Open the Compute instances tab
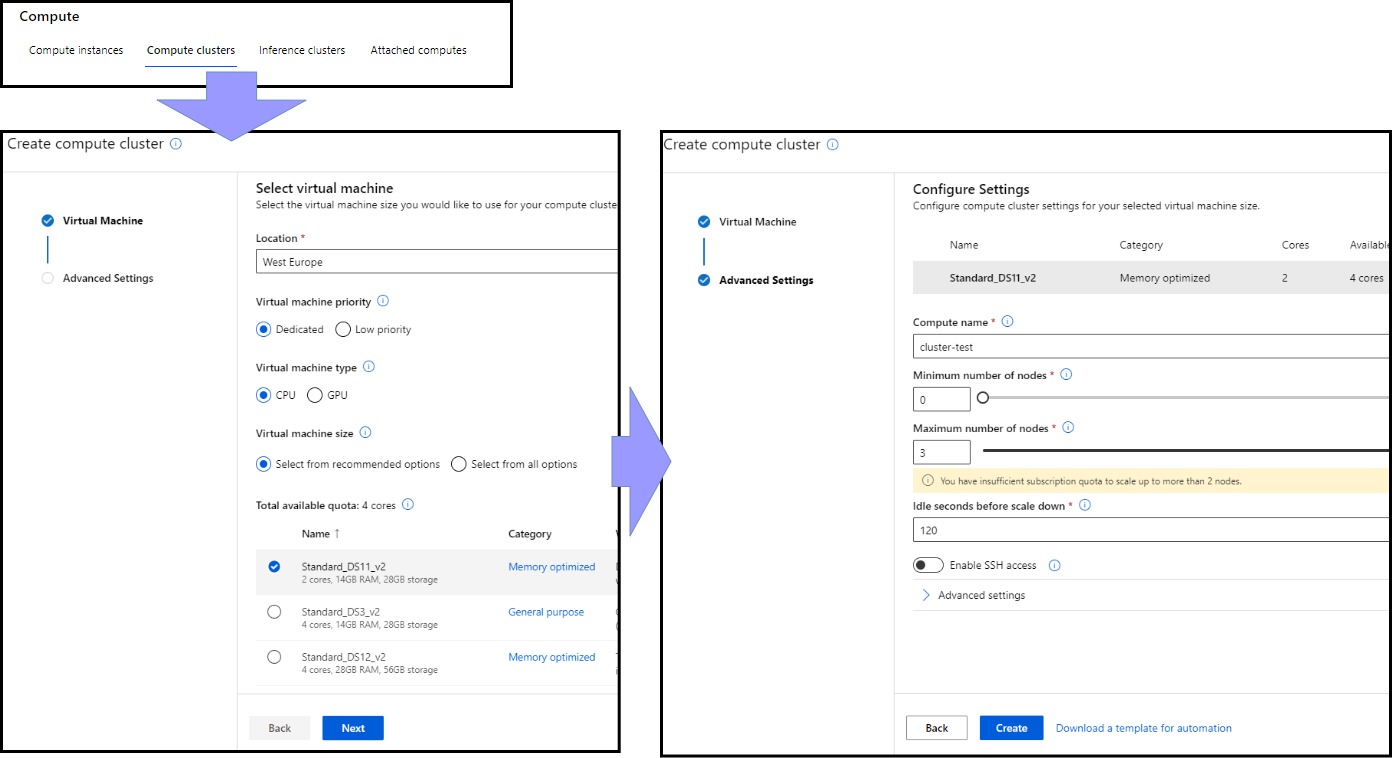Screen dimensions: 1392x758 76,50
